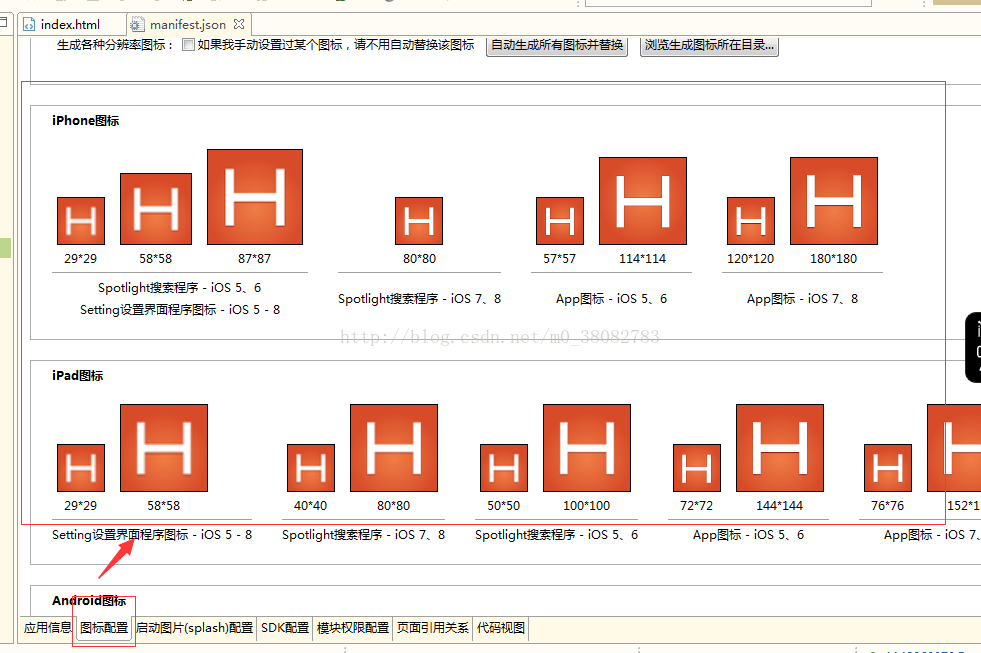Click the 自动生成所有图标并替换 button
981x653 pixels.
(x=557, y=45)
